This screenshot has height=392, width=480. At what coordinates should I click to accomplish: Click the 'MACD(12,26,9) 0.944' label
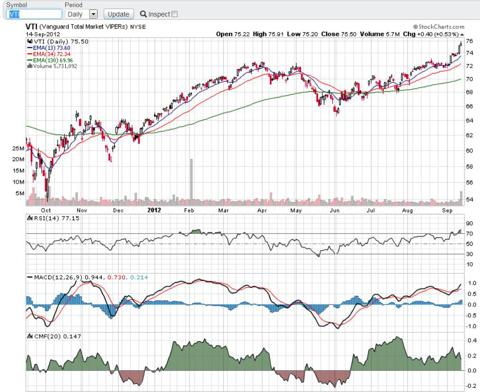coord(69,277)
